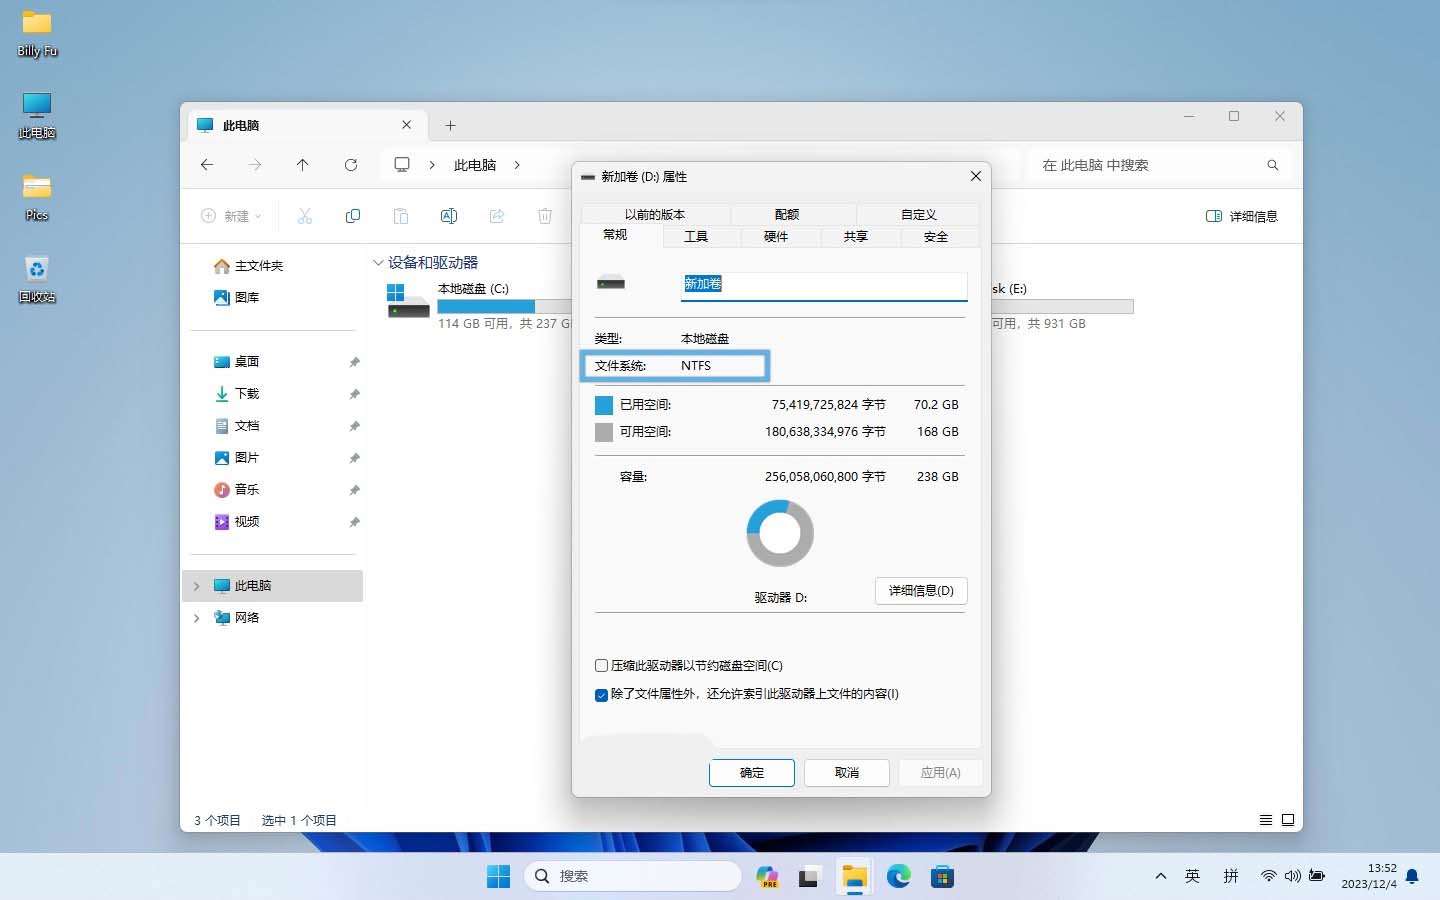The width and height of the screenshot is (1440, 900).
Task: Toggle the 详细信息 details pane
Action: [x=1242, y=216]
